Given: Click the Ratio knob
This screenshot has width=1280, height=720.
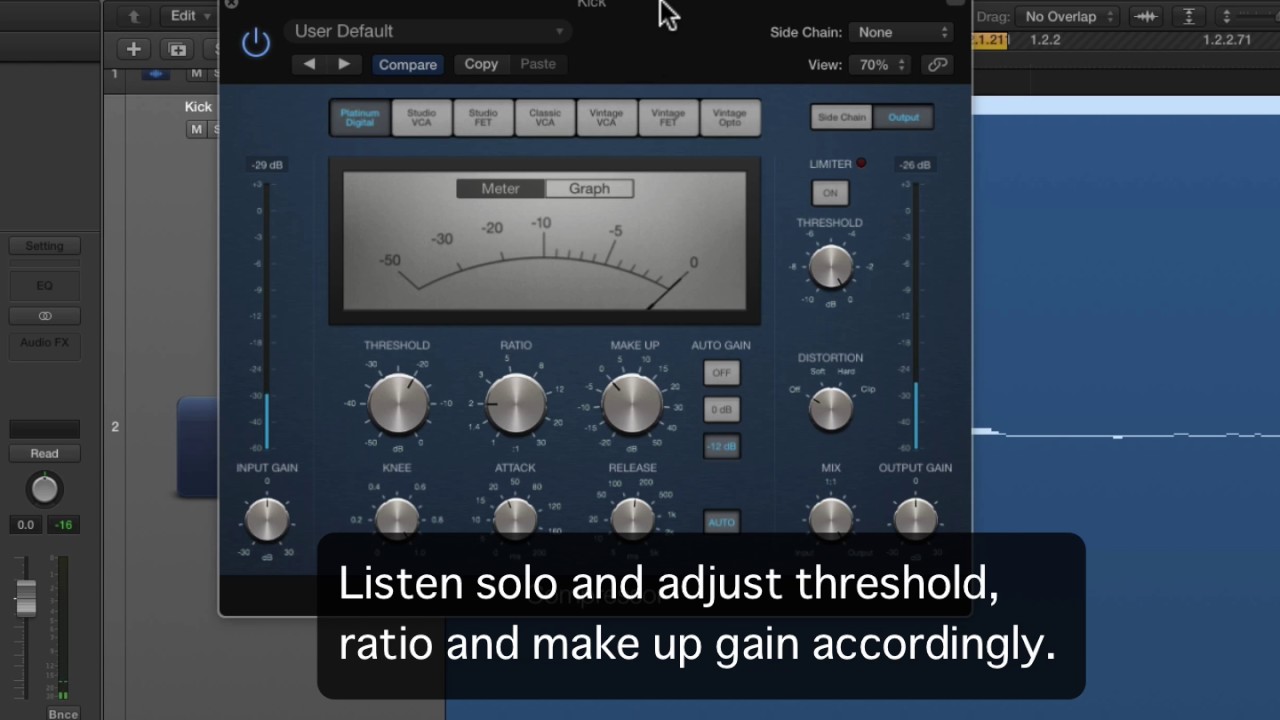Looking at the screenshot, I should coord(516,402).
